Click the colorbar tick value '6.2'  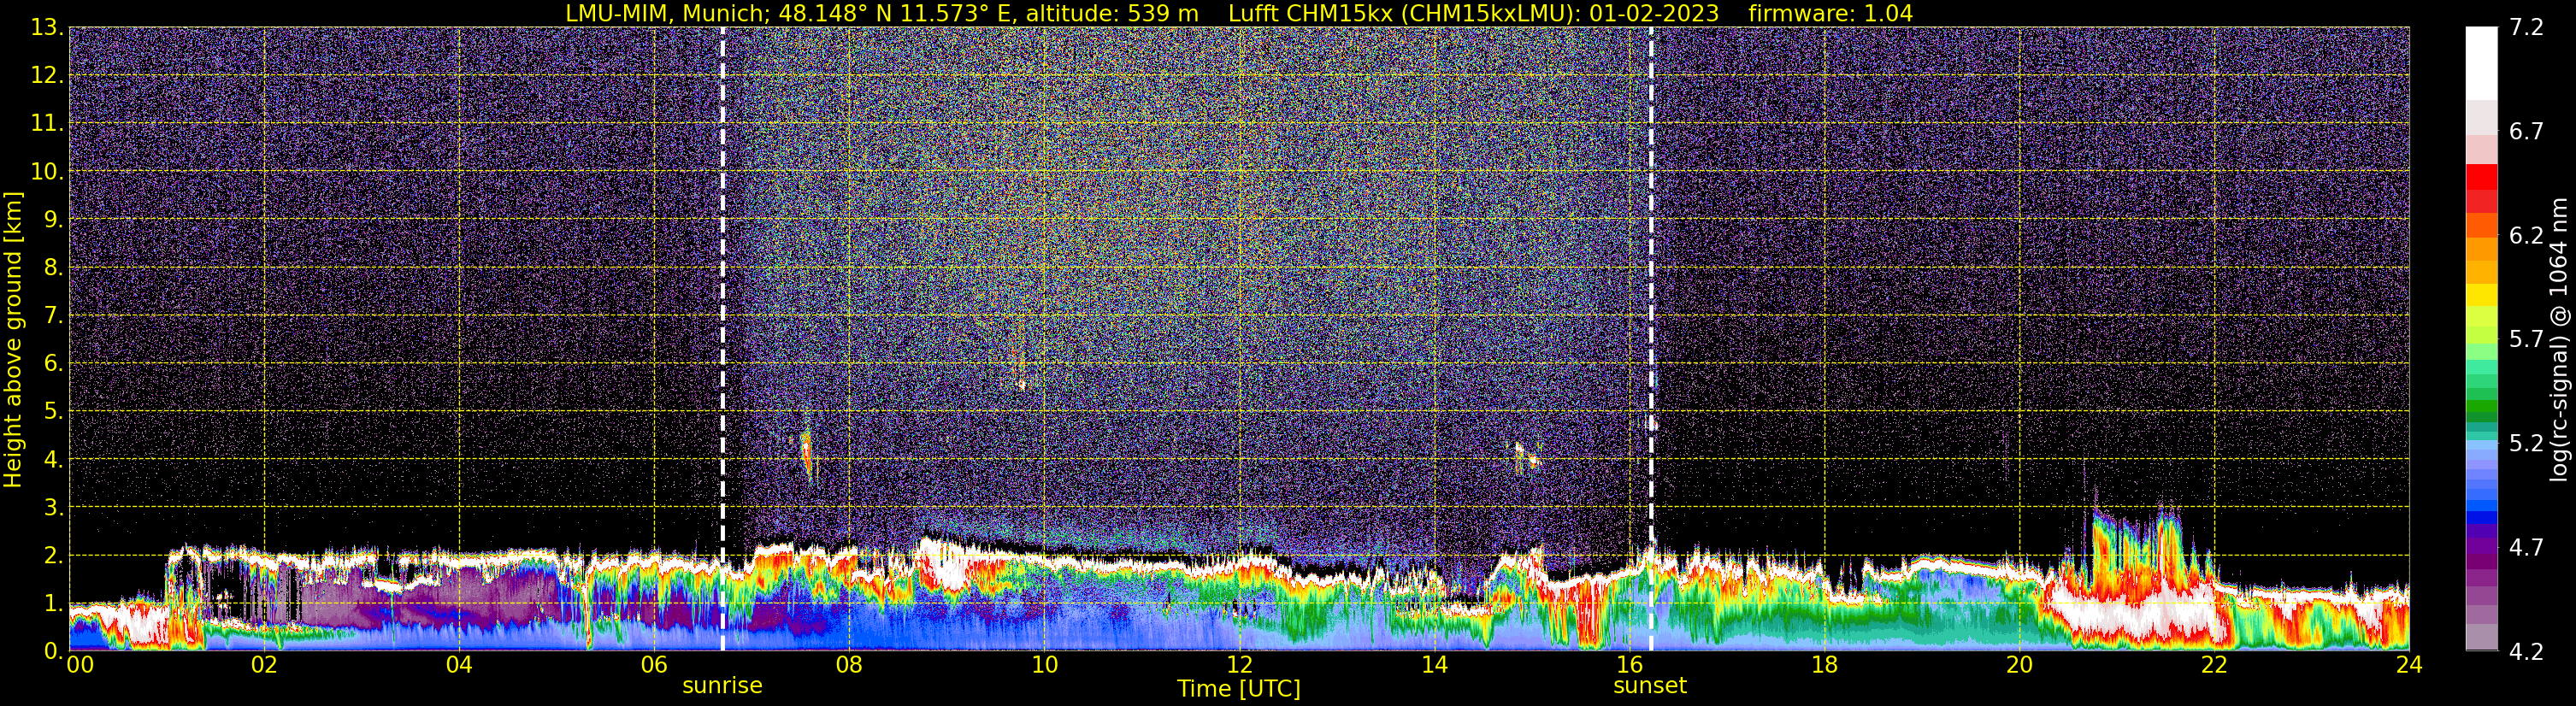pos(2526,235)
